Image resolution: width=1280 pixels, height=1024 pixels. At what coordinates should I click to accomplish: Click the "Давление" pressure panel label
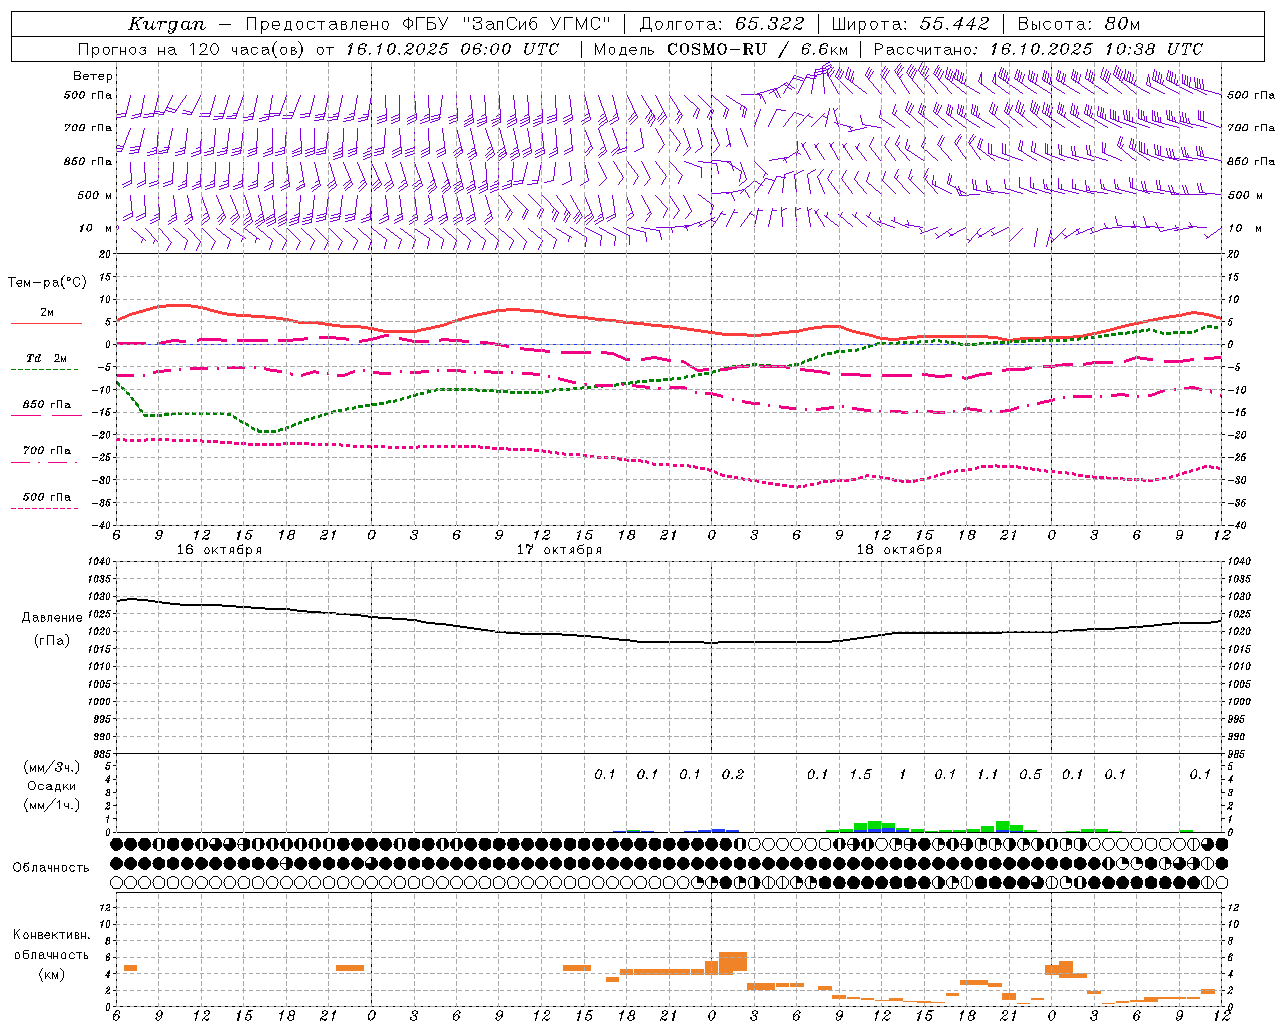[x=53, y=618]
